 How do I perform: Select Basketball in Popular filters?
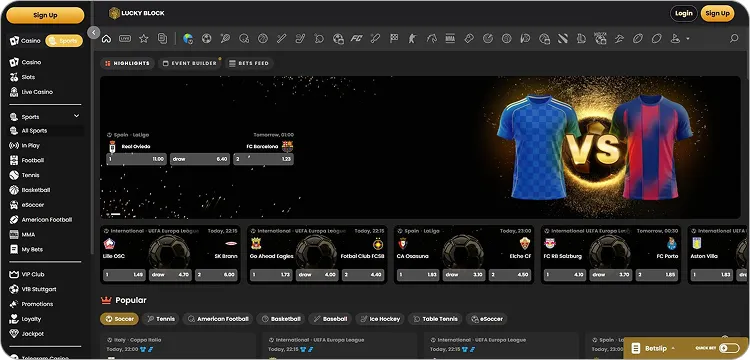pyautogui.click(x=281, y=319)
